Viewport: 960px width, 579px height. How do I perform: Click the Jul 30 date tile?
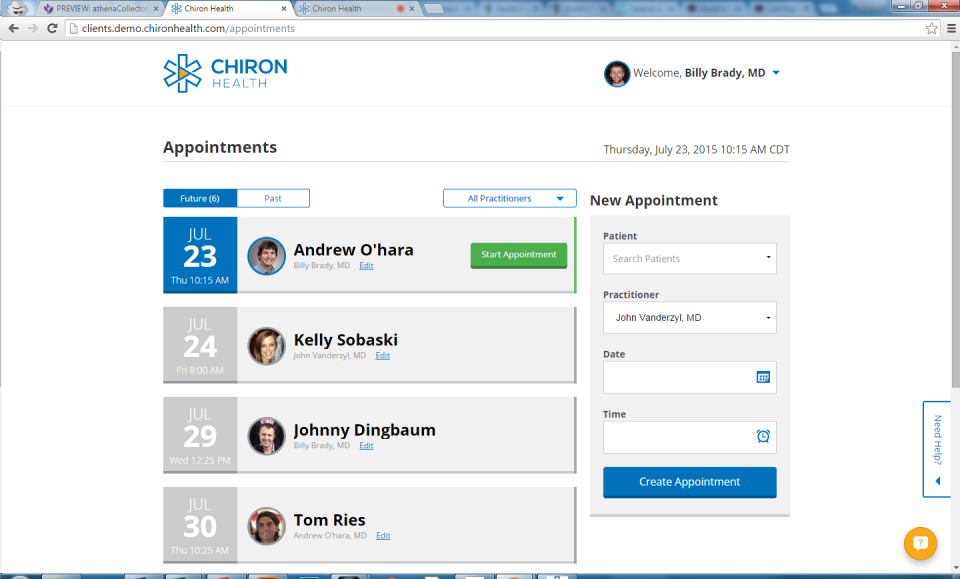coord(200,525)
